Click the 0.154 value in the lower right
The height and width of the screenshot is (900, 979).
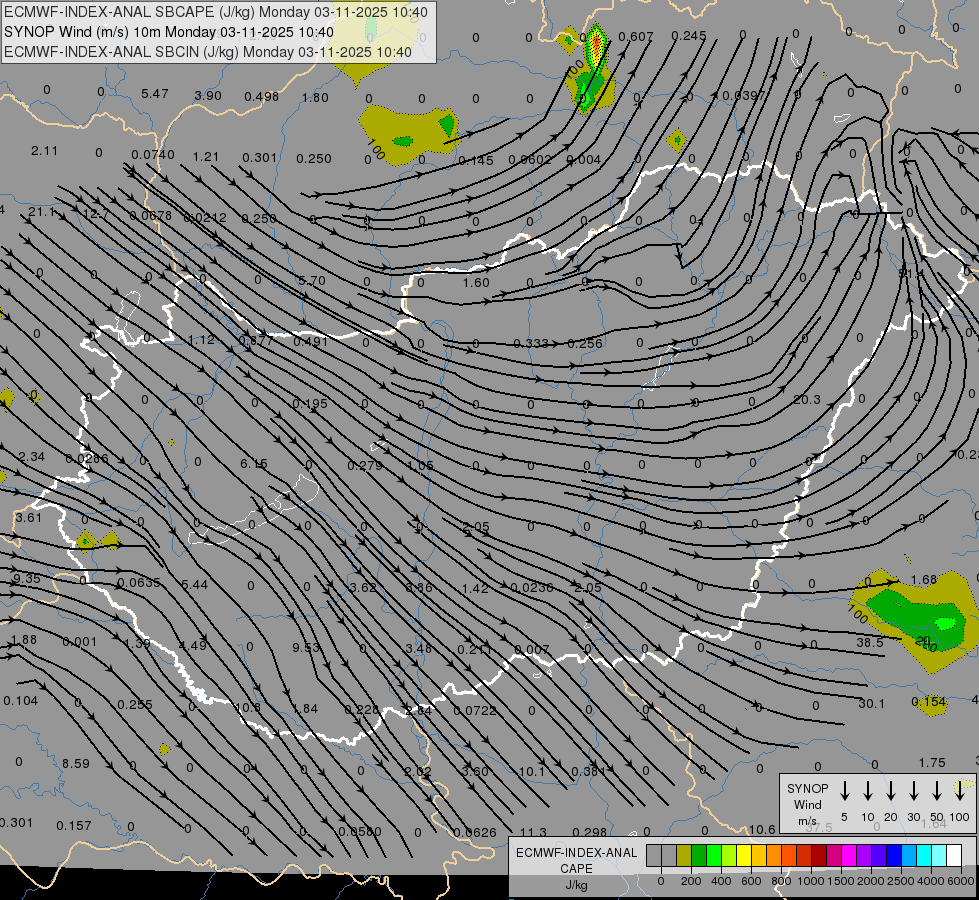[x=929, y=701]
